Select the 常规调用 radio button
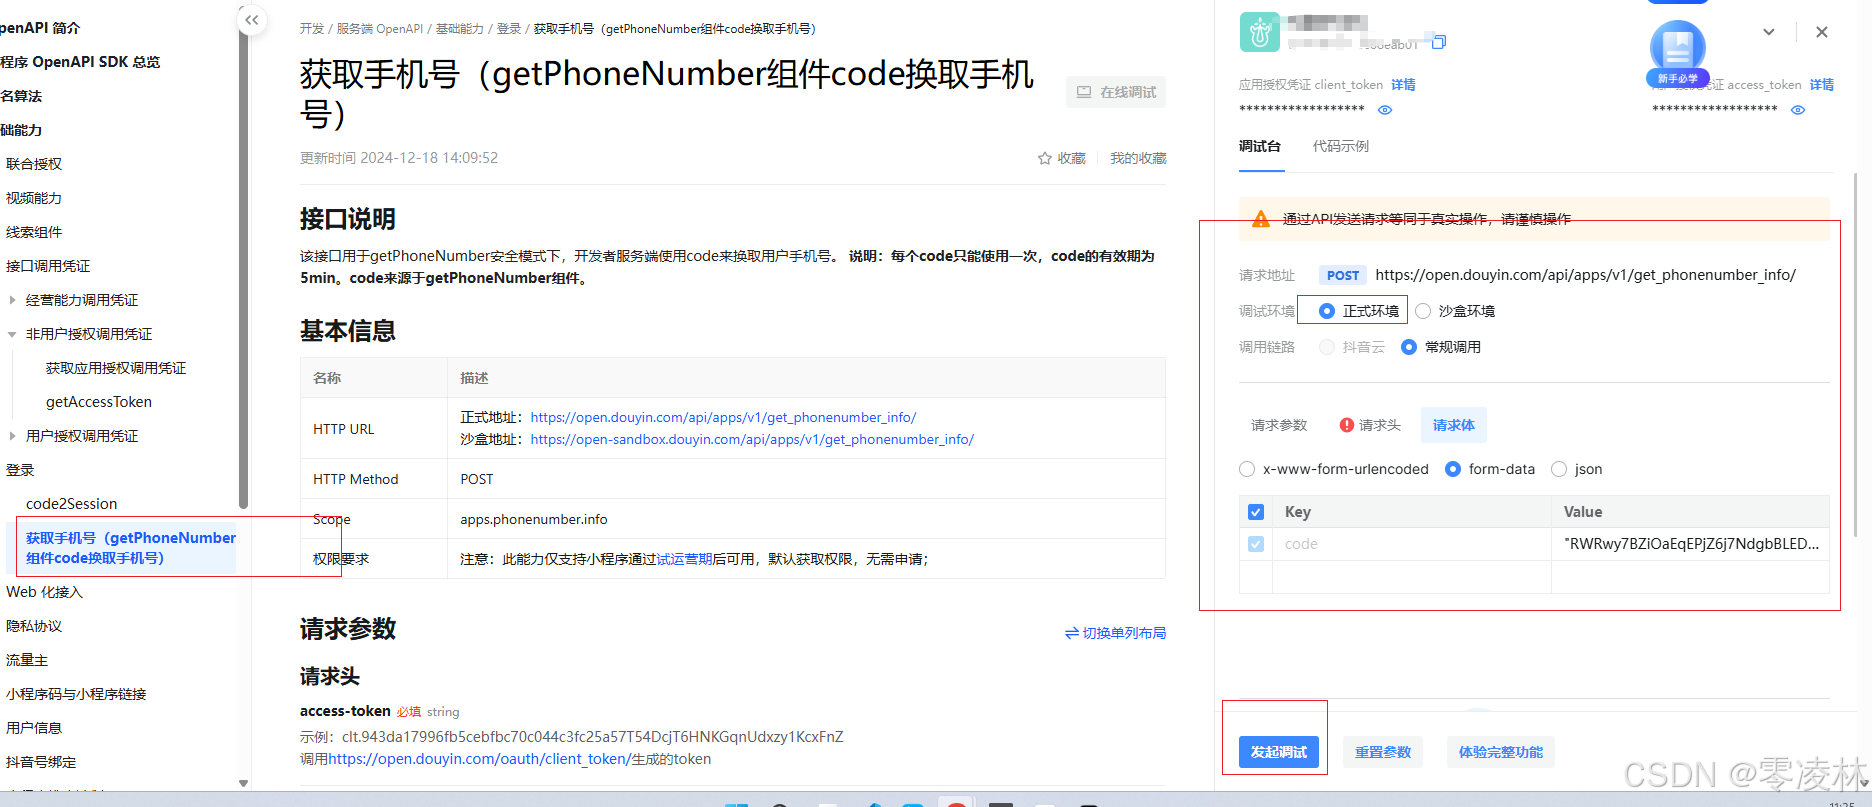The height and width of the screenshot is (807, 1872). 1409,347
